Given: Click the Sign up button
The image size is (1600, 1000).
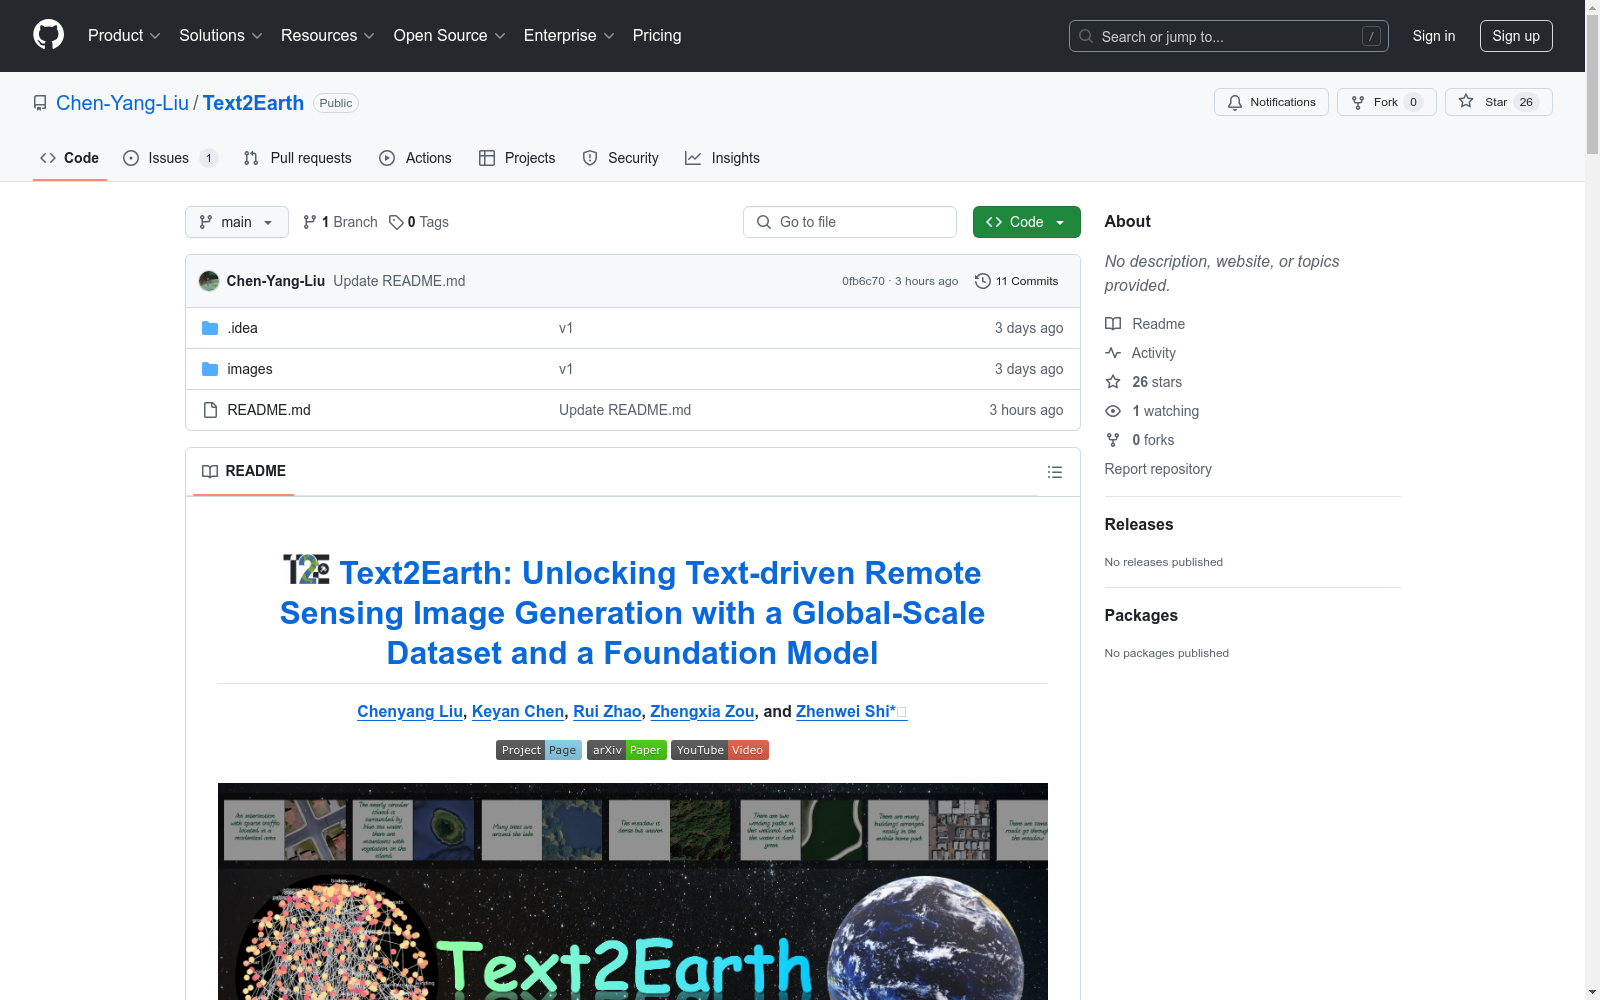Looking at the screenshot, I should pyautogui.click(x=1516, y=36).
